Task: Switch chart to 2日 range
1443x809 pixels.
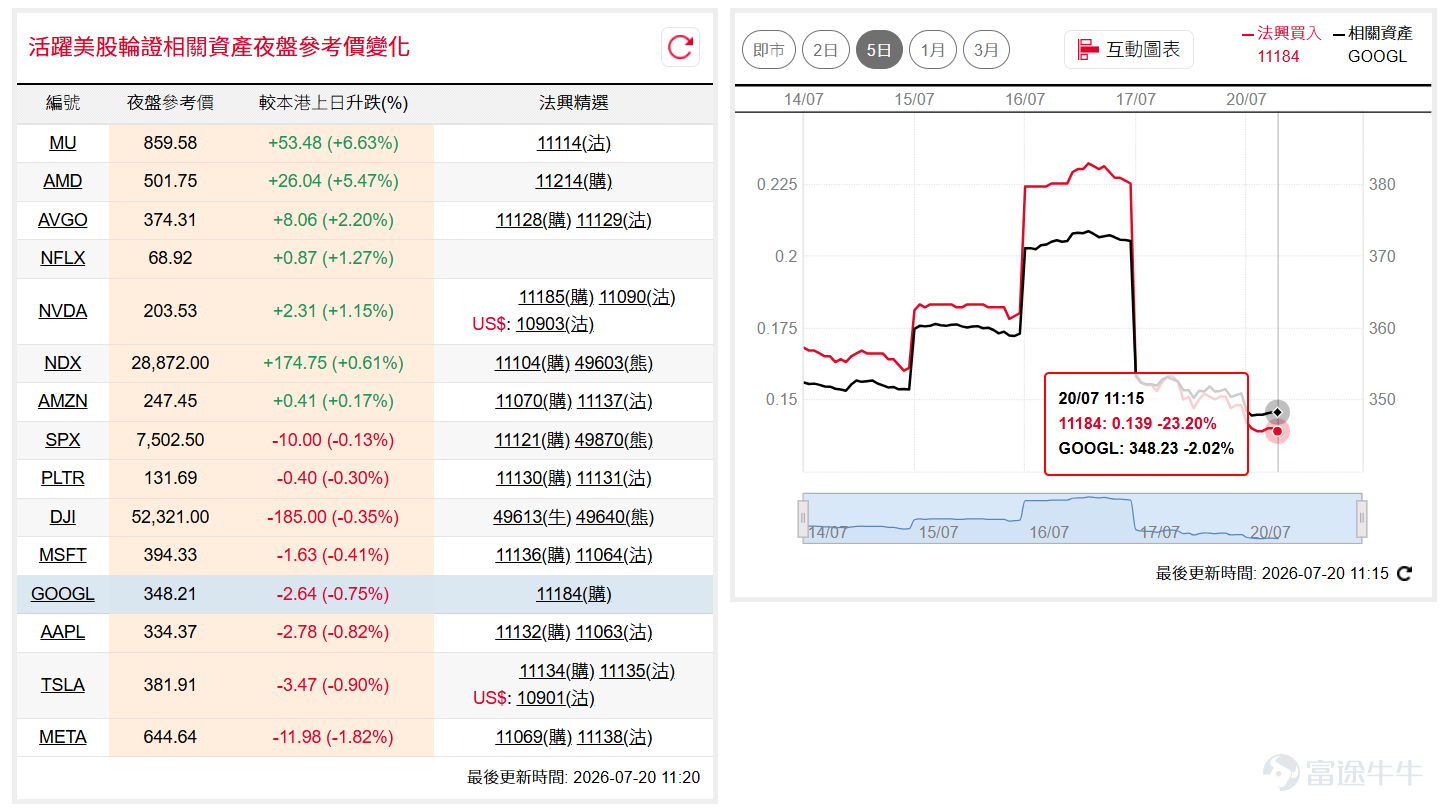Action: (x=825, y=49)
